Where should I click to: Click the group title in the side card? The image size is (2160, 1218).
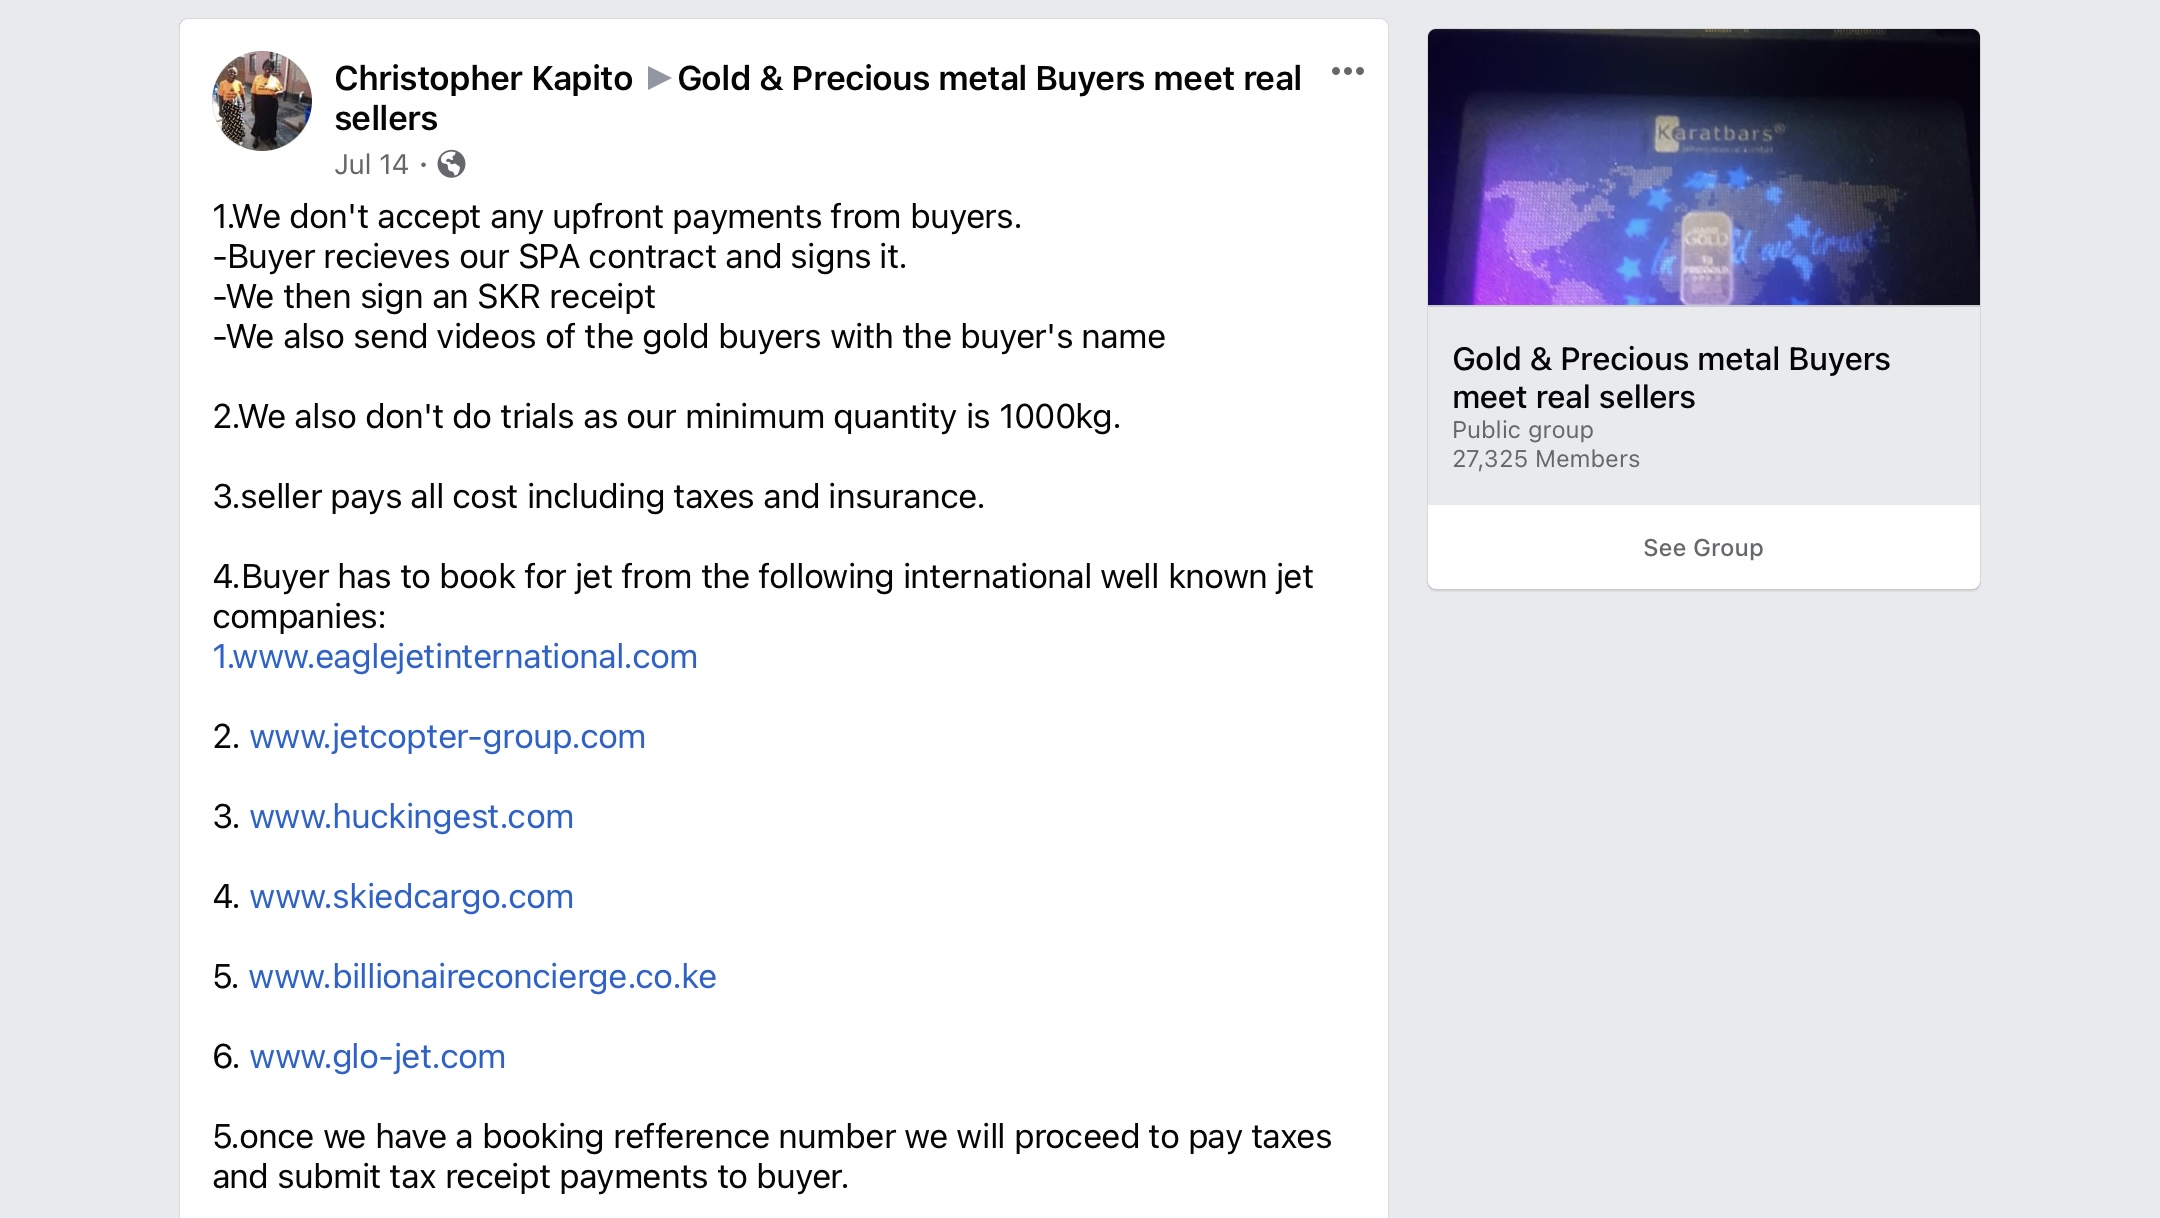tap(1670, 378)
